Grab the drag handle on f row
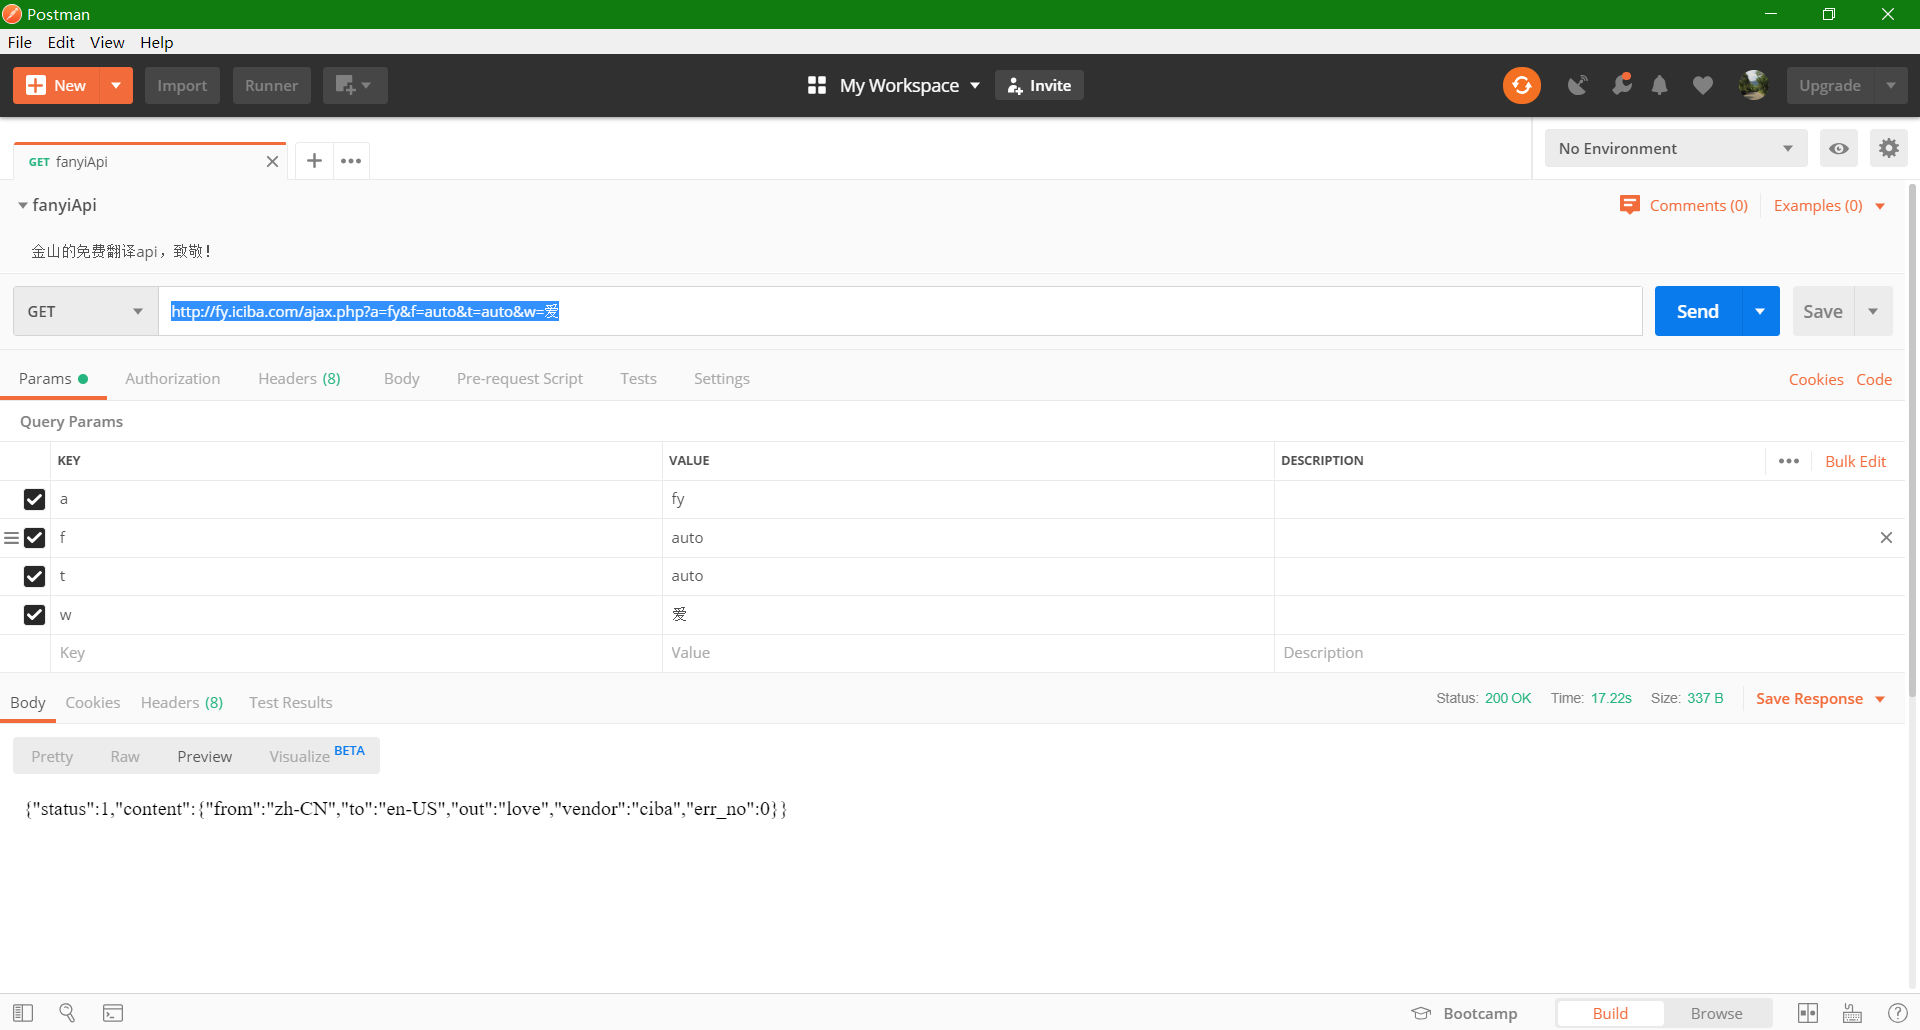This screenshot has width=1920, height=1030. pyautogui.click(x=11, y=538)
